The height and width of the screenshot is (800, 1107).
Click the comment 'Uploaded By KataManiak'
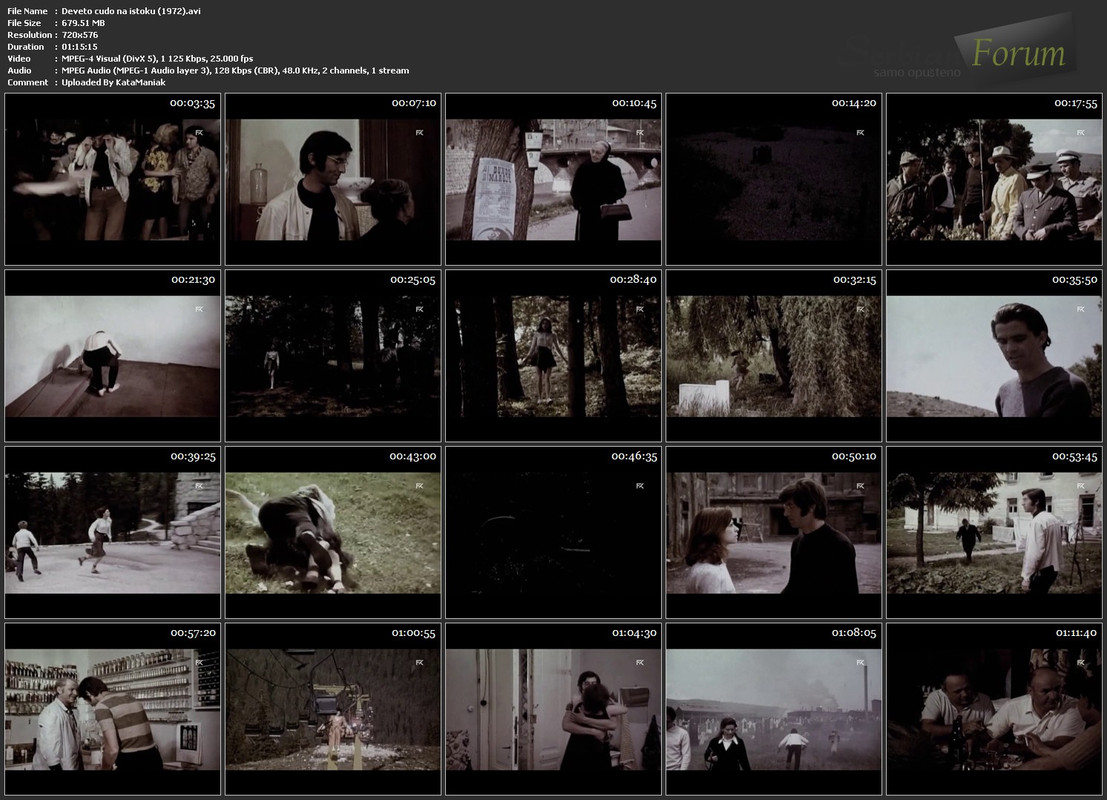(x=114, y=83)
